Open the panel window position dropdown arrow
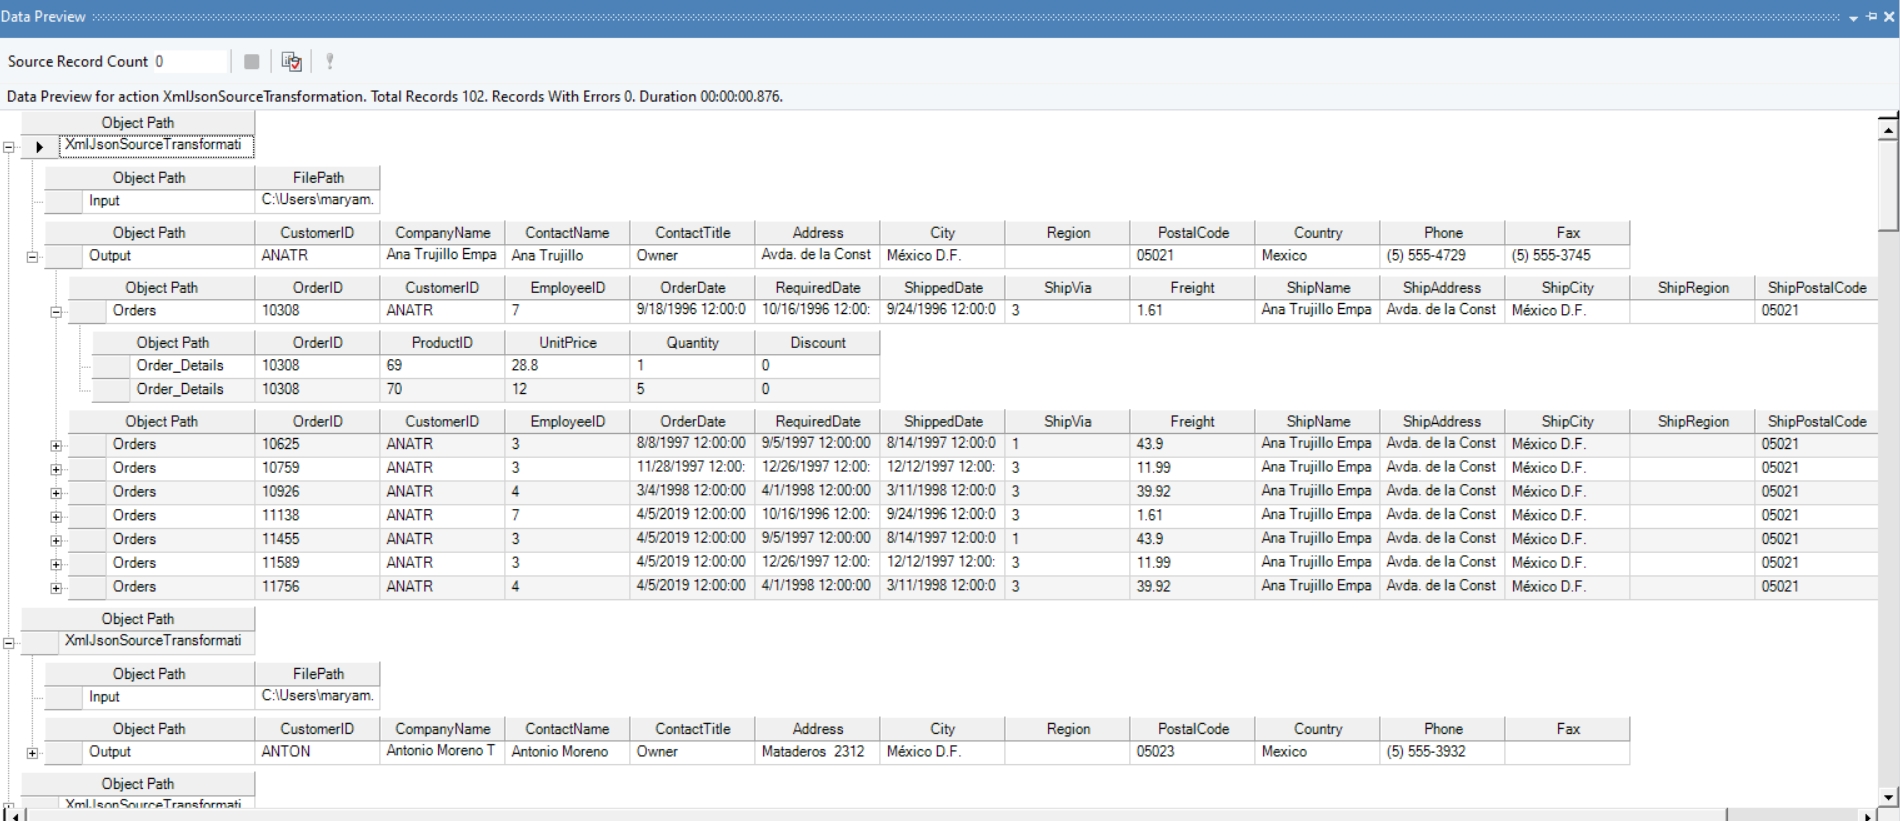The height and width of the screenshot is (821, 1900). [x=1853, y=18]
